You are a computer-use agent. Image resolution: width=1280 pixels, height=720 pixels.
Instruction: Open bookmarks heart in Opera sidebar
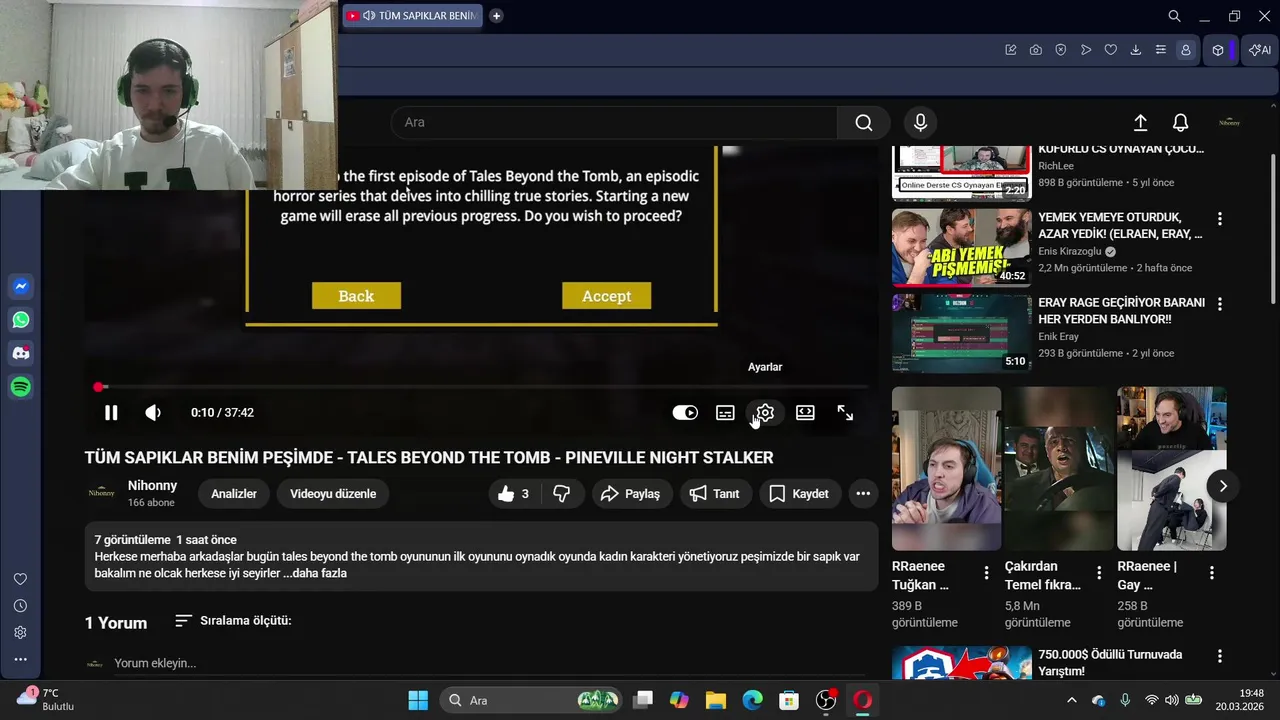[x=20, y=579]
